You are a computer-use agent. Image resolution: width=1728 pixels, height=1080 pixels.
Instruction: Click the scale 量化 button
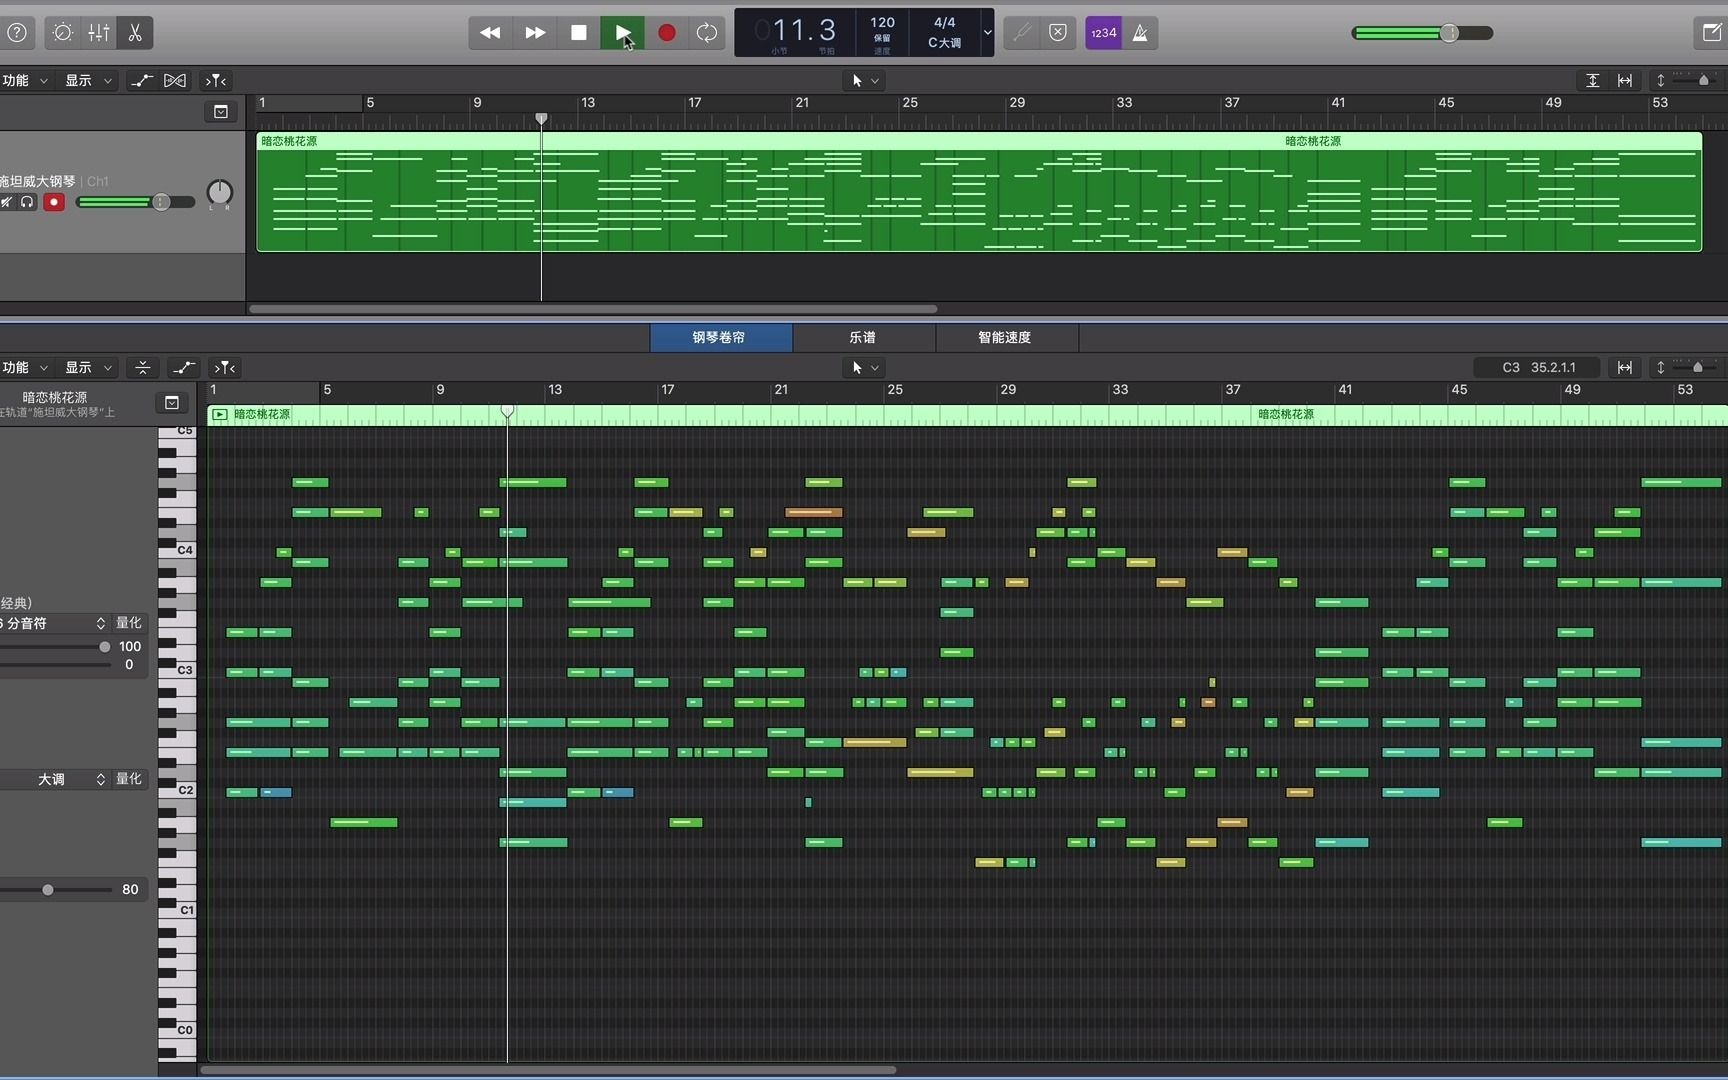point(128,779)
